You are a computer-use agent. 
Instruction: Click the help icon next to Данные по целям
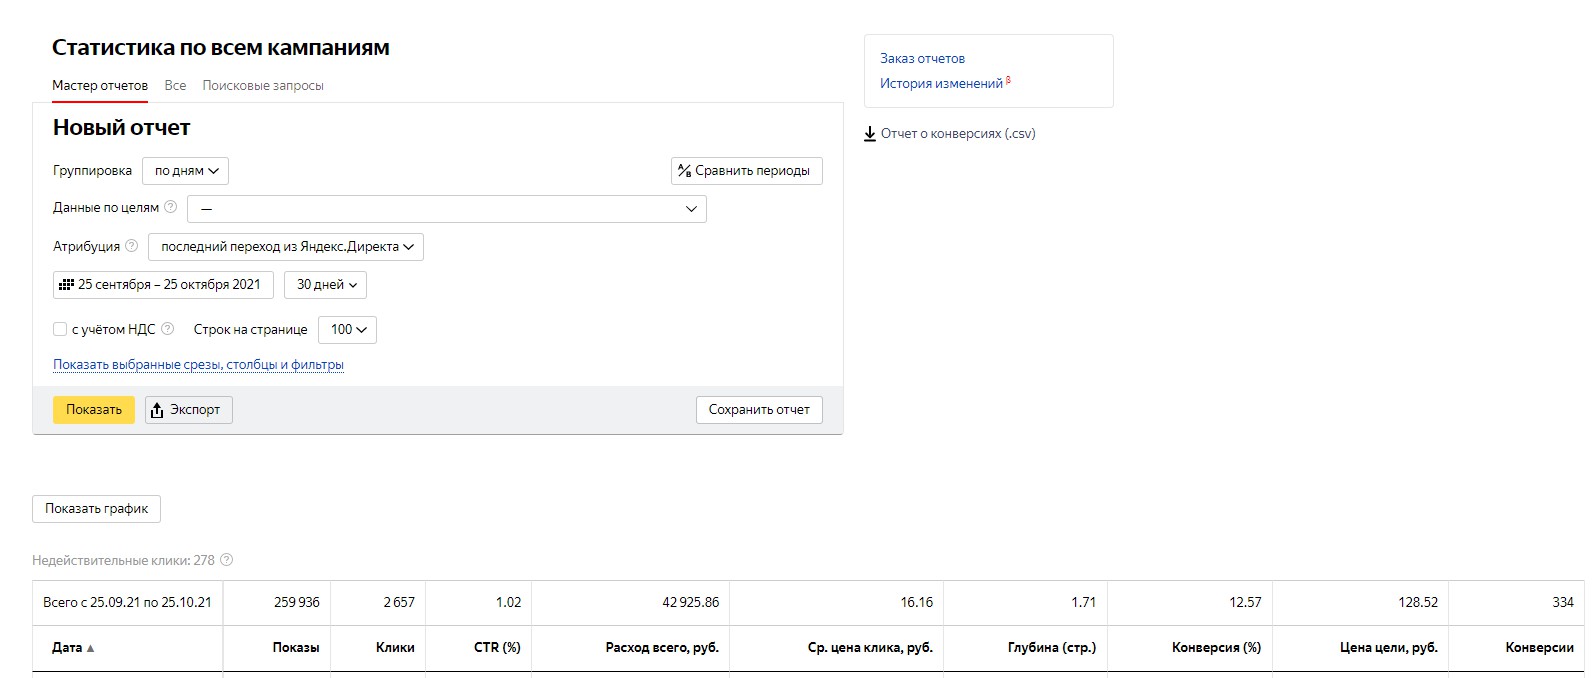[171, 208]
